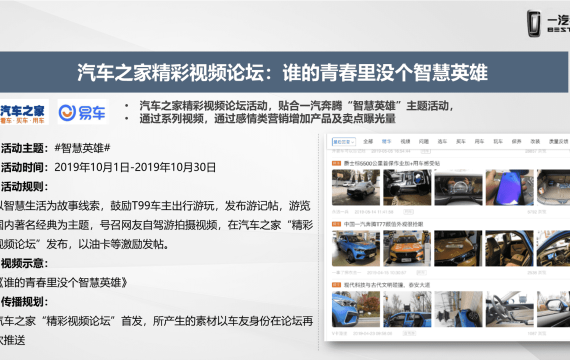570x360 pixels.
Task: Click the video title 谁的青春里没个智慧英雄 below 视频示意
Action: 64,283
